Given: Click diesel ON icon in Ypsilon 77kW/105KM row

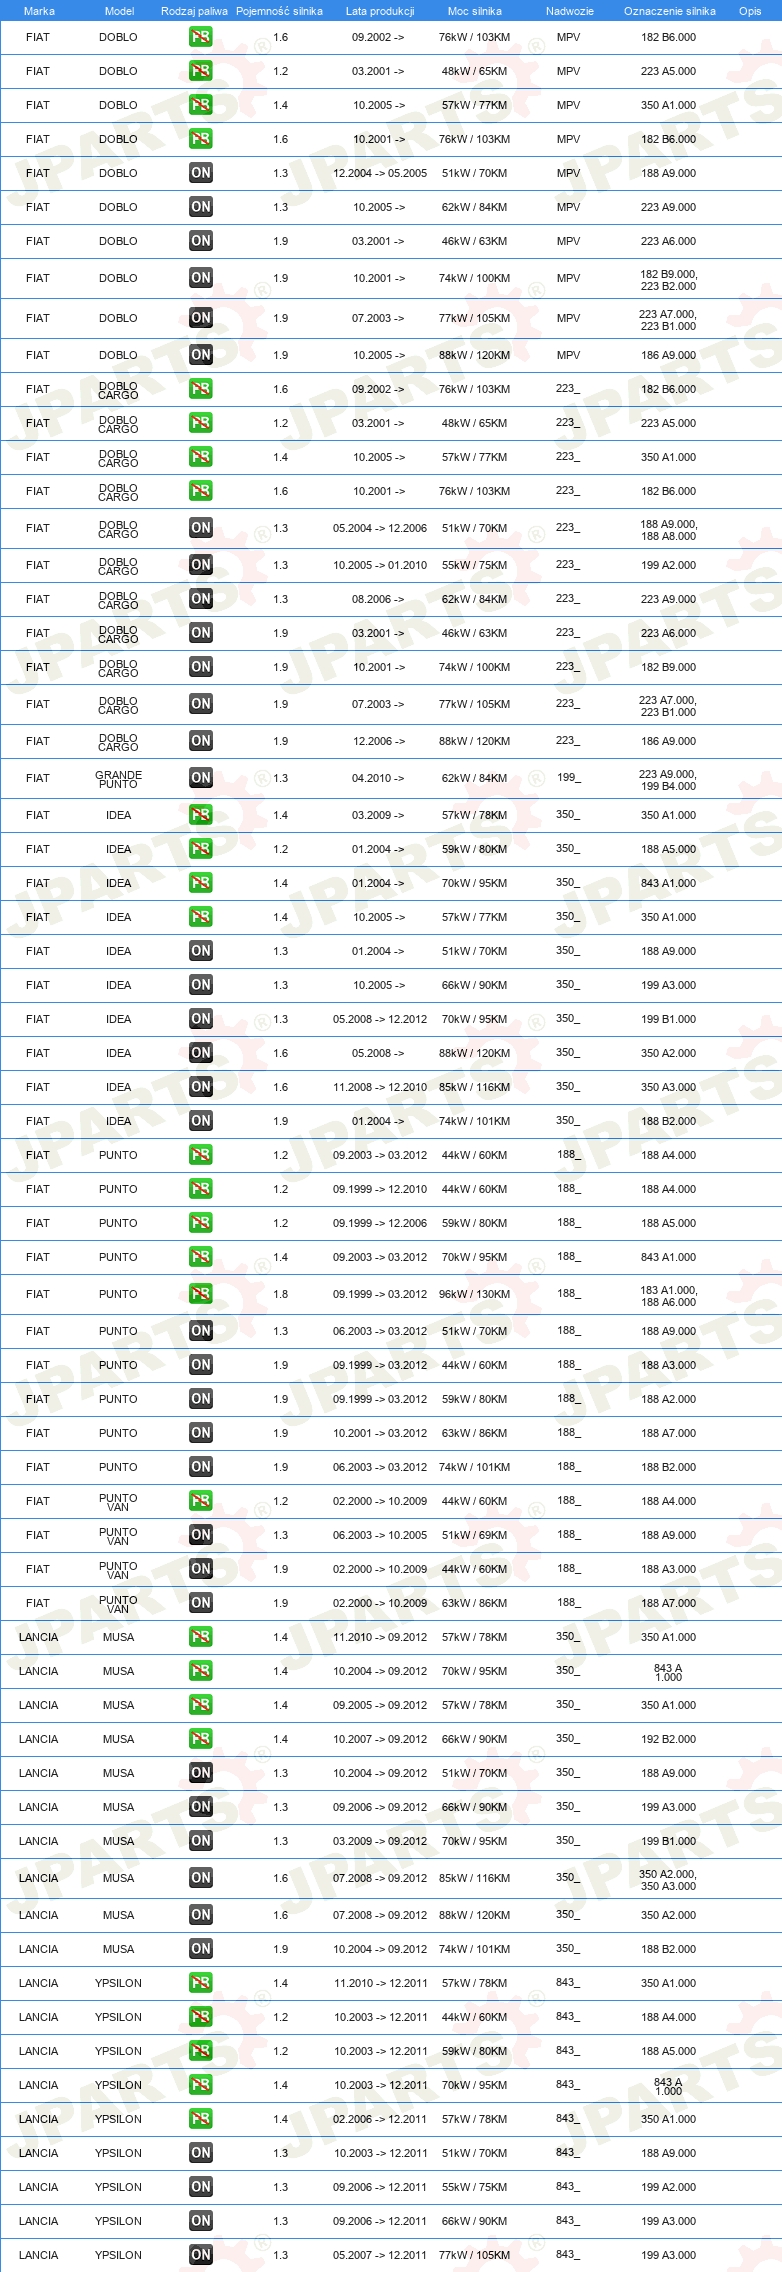Looking at the screenshot, I should click(x=201, y=2255).
